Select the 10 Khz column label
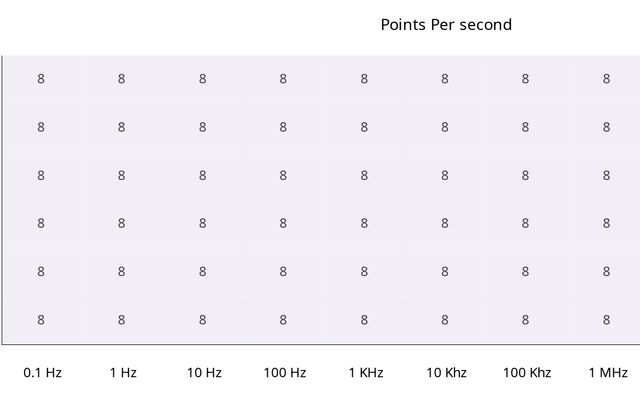The width and height of the screenshot is (640, 400). pos(446,373)
